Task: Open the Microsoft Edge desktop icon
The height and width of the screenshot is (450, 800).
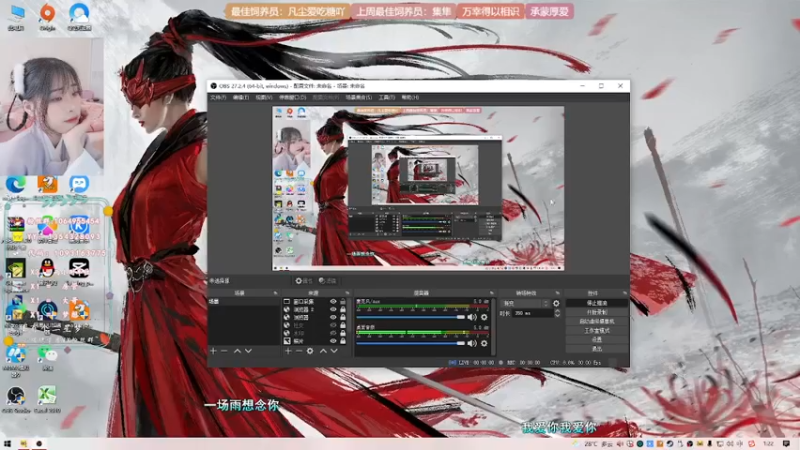Action: click(16, 187)
